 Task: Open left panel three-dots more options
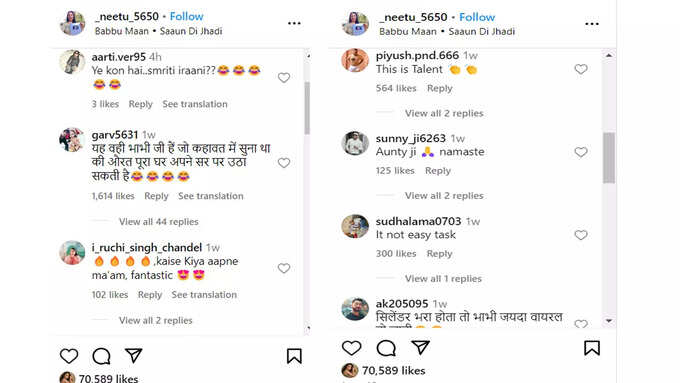pyautogui.click(x=294, y=23)
